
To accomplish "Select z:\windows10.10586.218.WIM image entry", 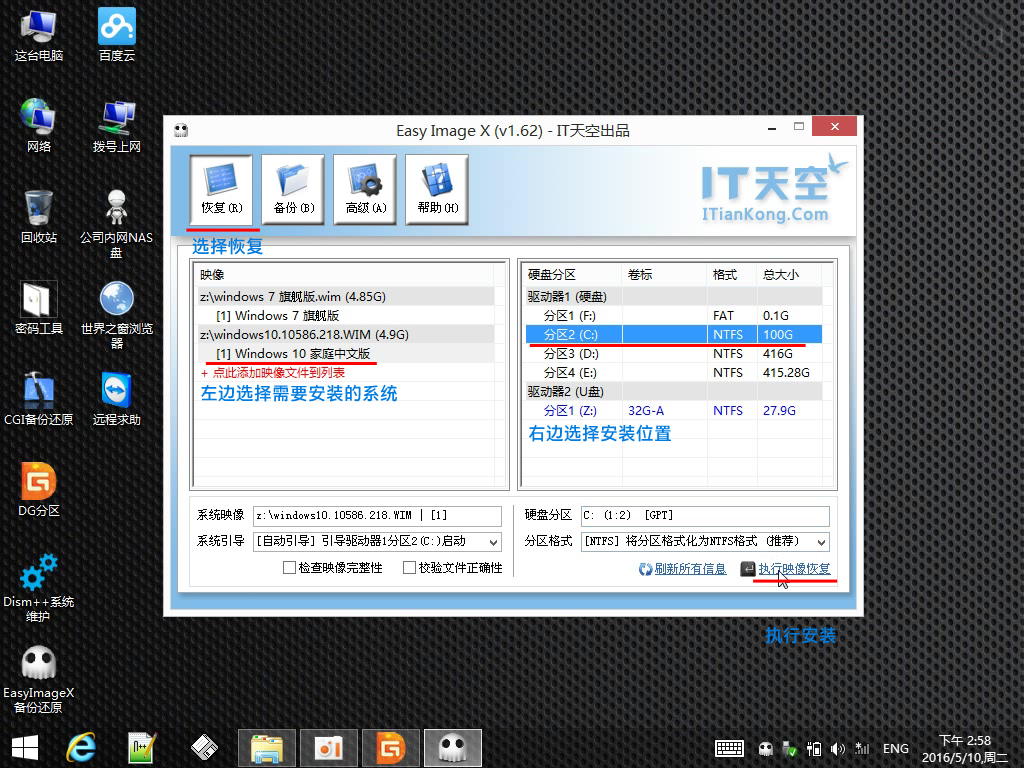I will coord(345,334).
